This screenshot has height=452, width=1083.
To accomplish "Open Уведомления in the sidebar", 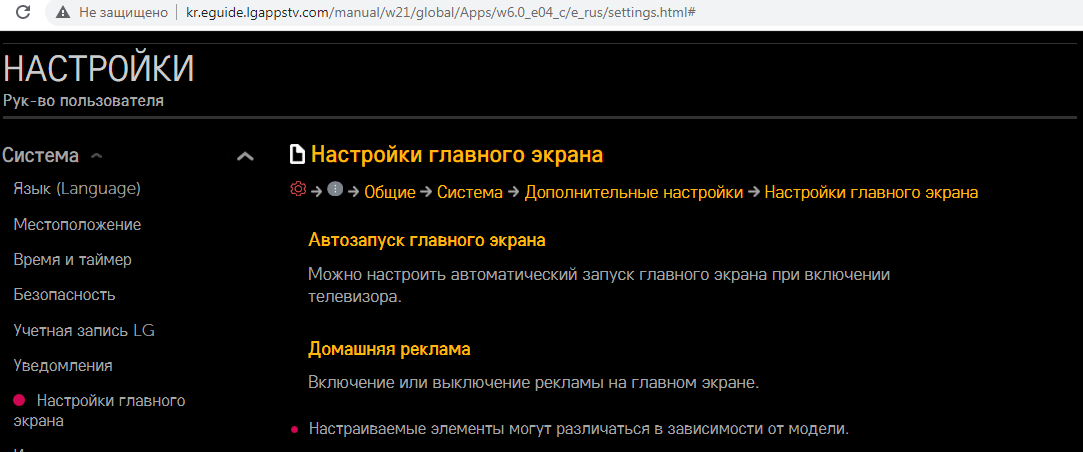I will (x=63, y=366).
